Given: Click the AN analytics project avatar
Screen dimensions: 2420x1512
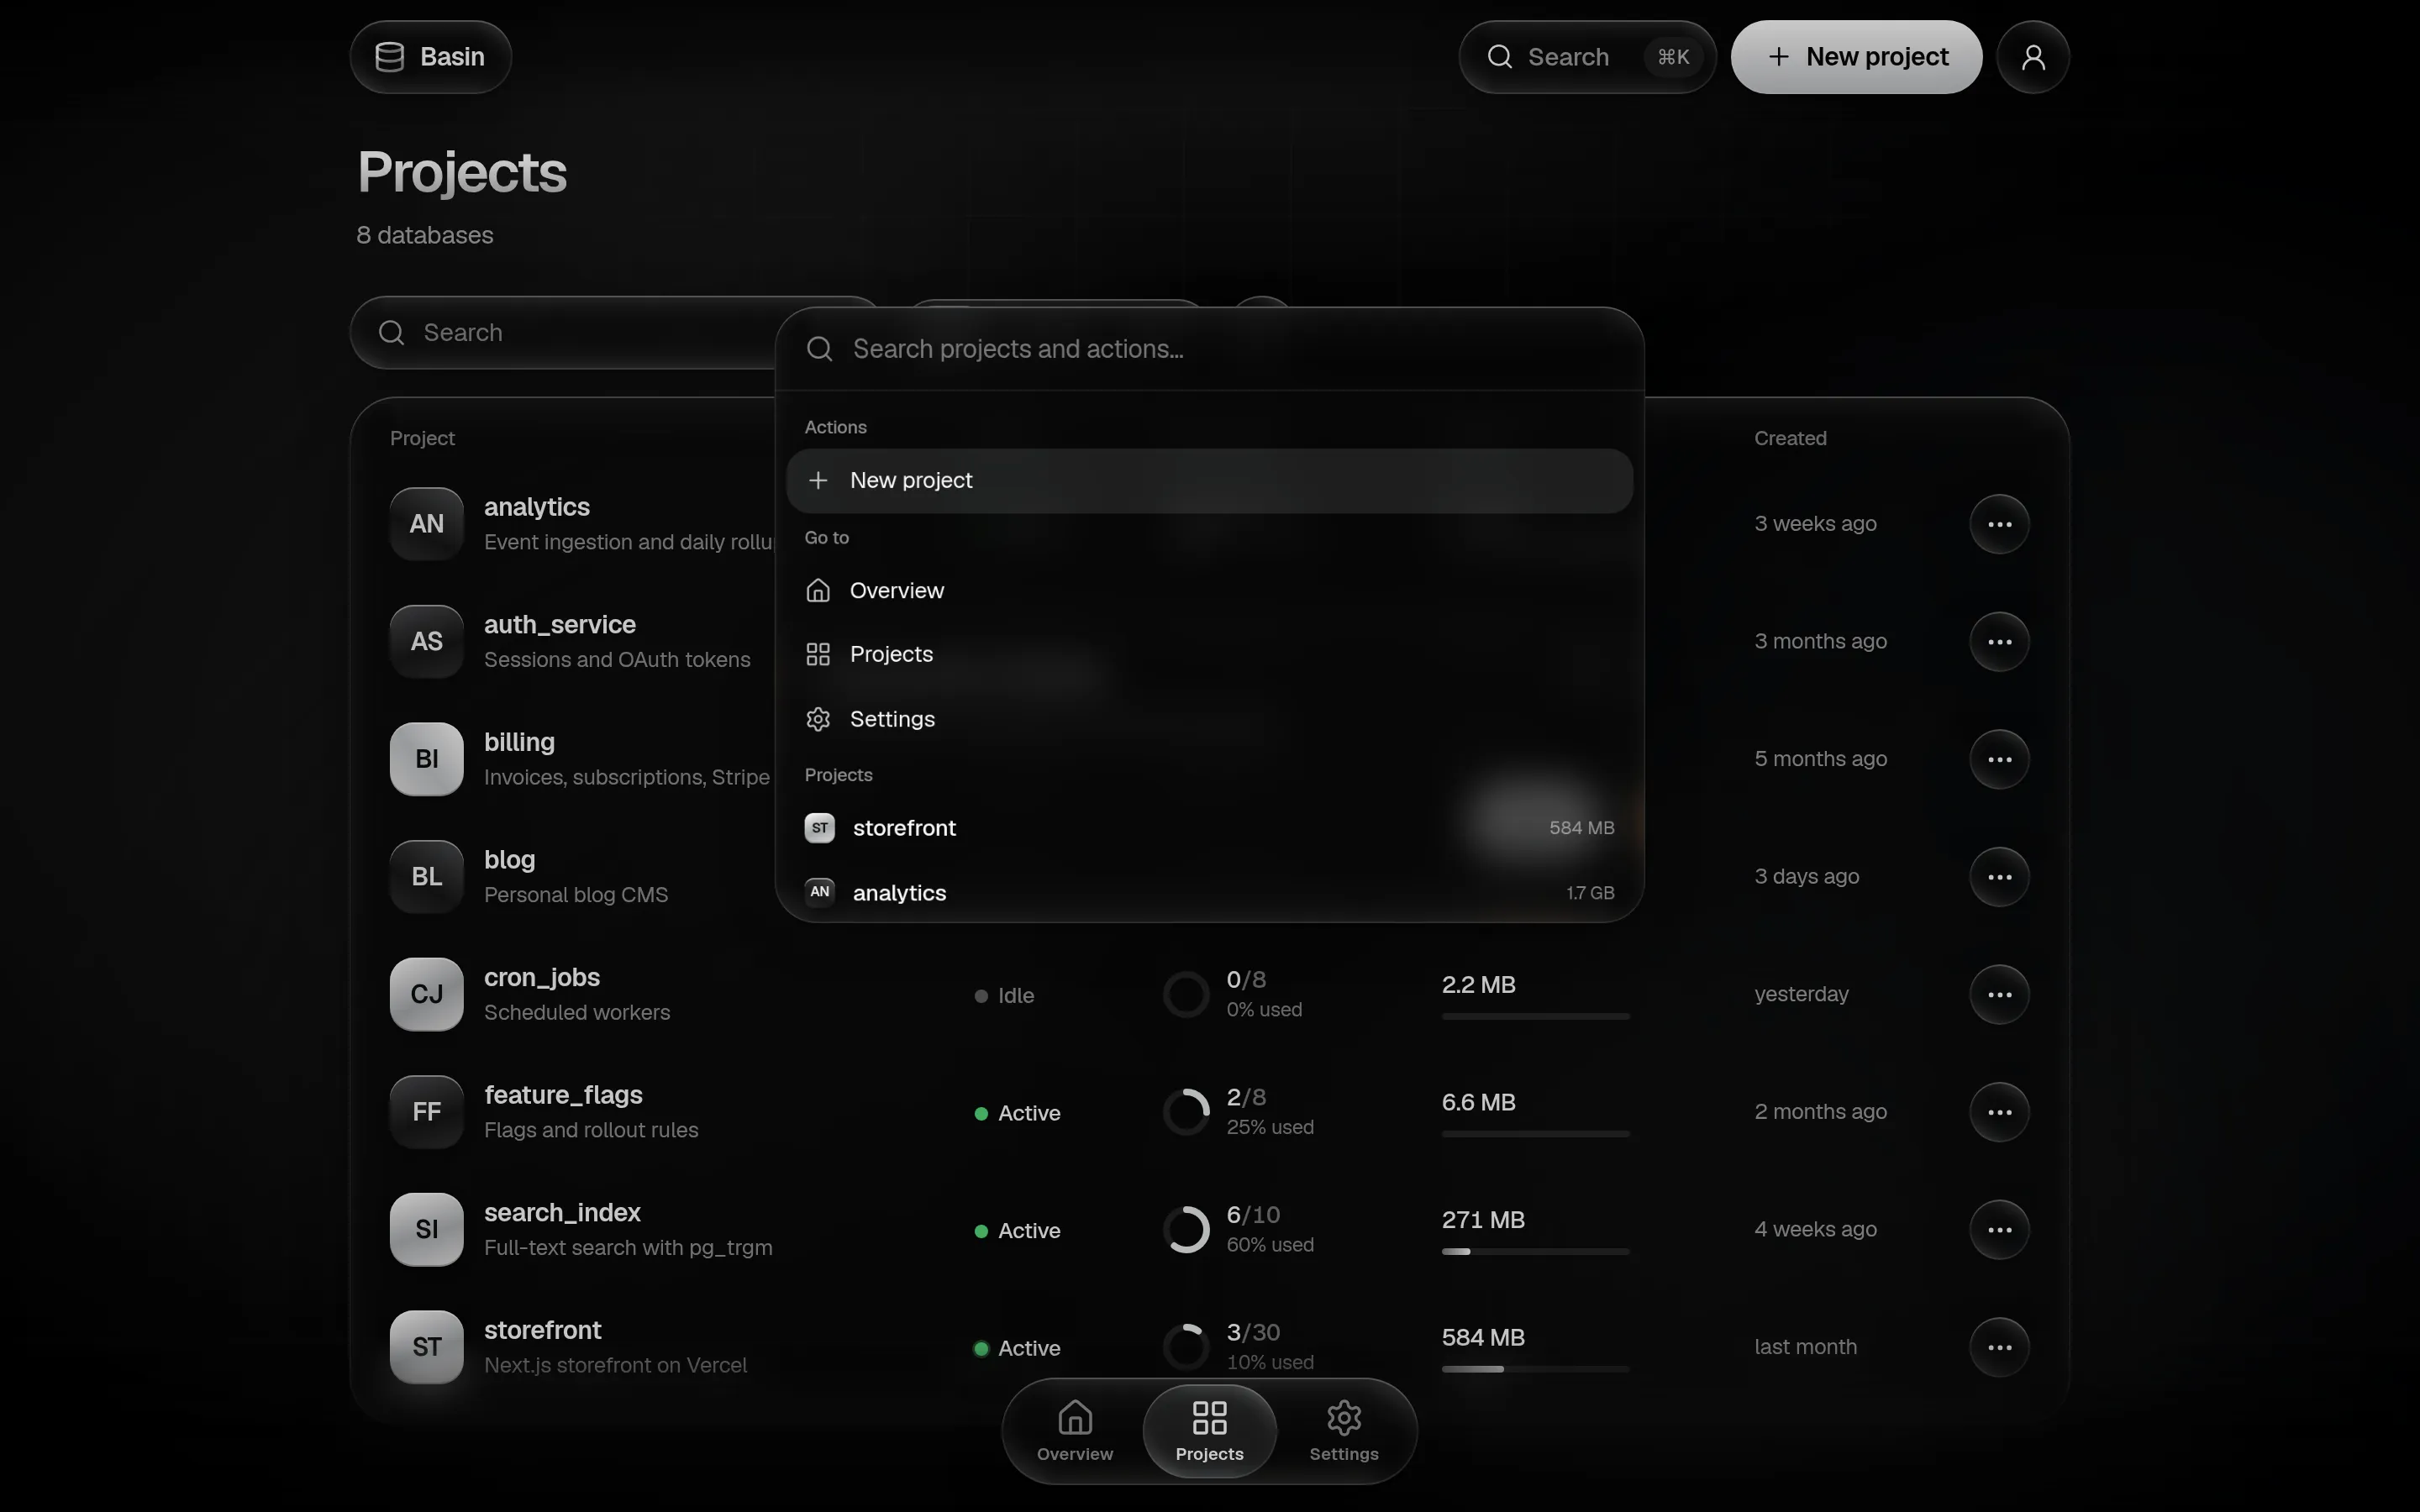Looking at the screenshot, I should click(x=427, y=524).
